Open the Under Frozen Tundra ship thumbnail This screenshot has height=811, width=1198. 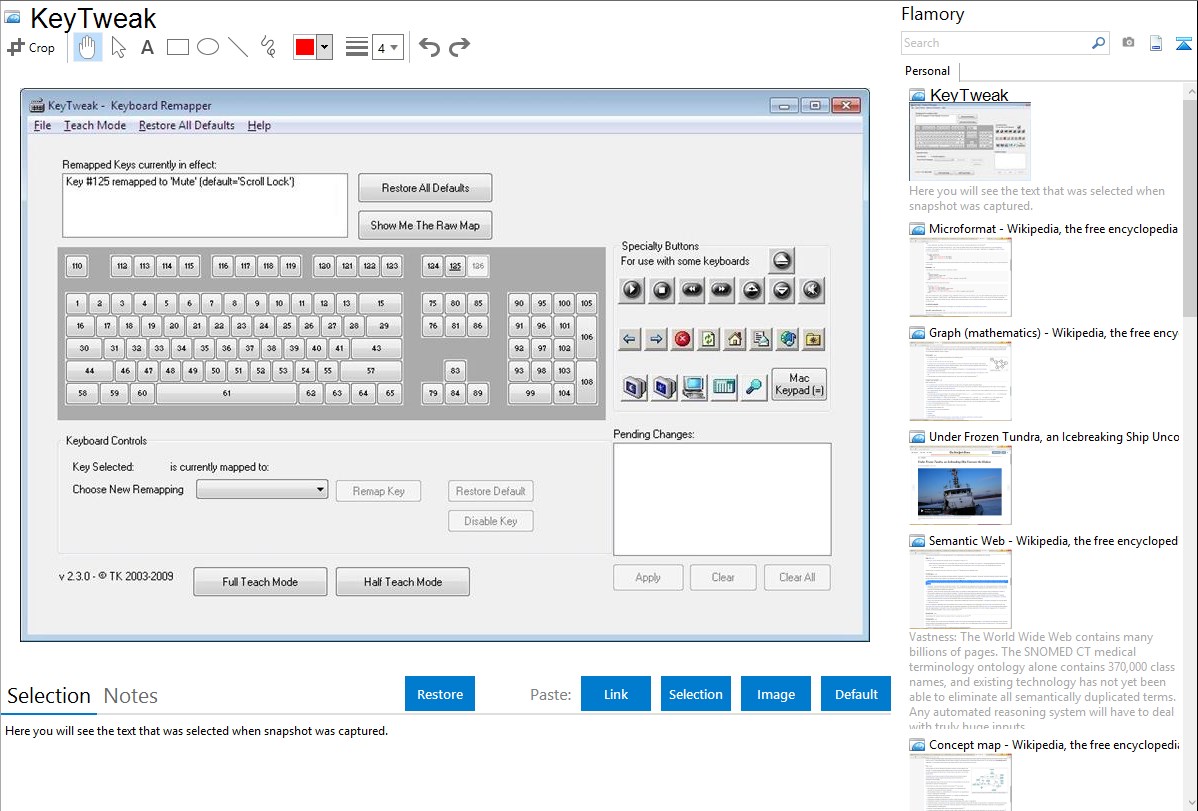[x=960, y=485]
